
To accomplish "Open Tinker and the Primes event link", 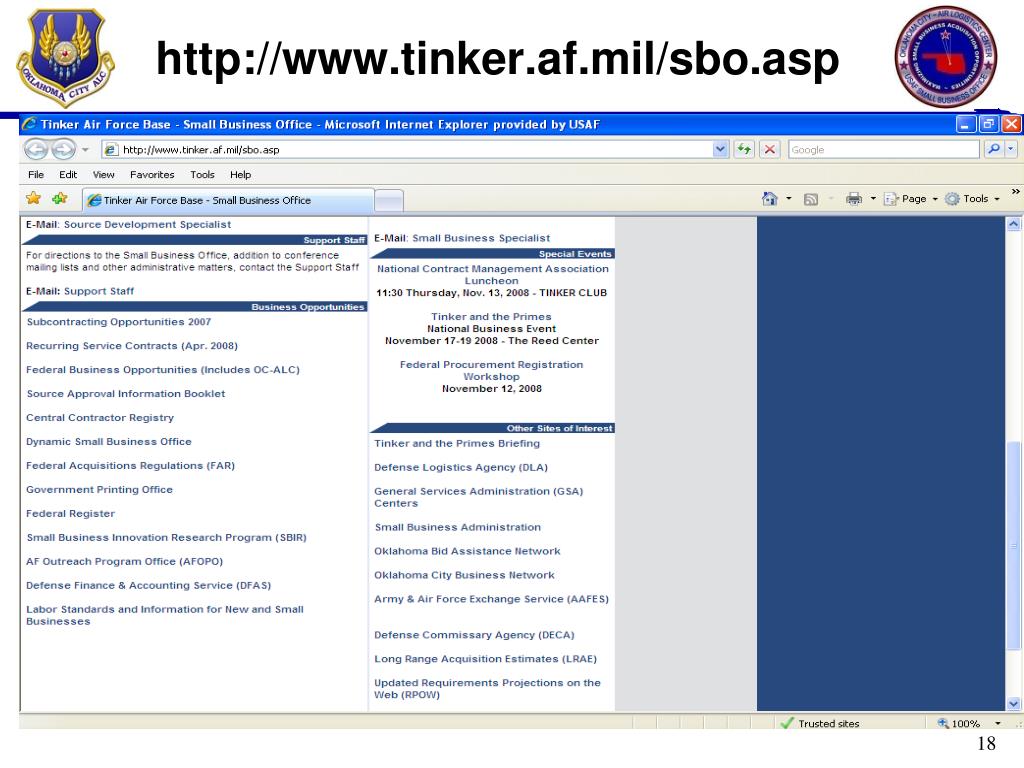I will pos(491,317).
